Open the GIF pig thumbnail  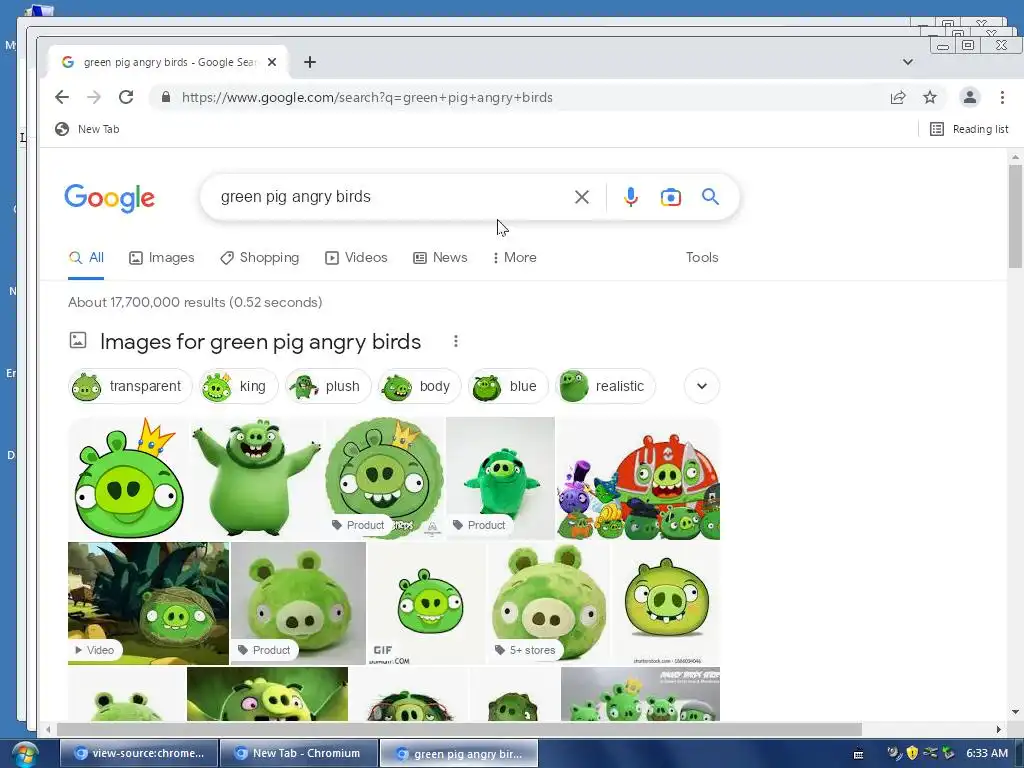point(426,603)
